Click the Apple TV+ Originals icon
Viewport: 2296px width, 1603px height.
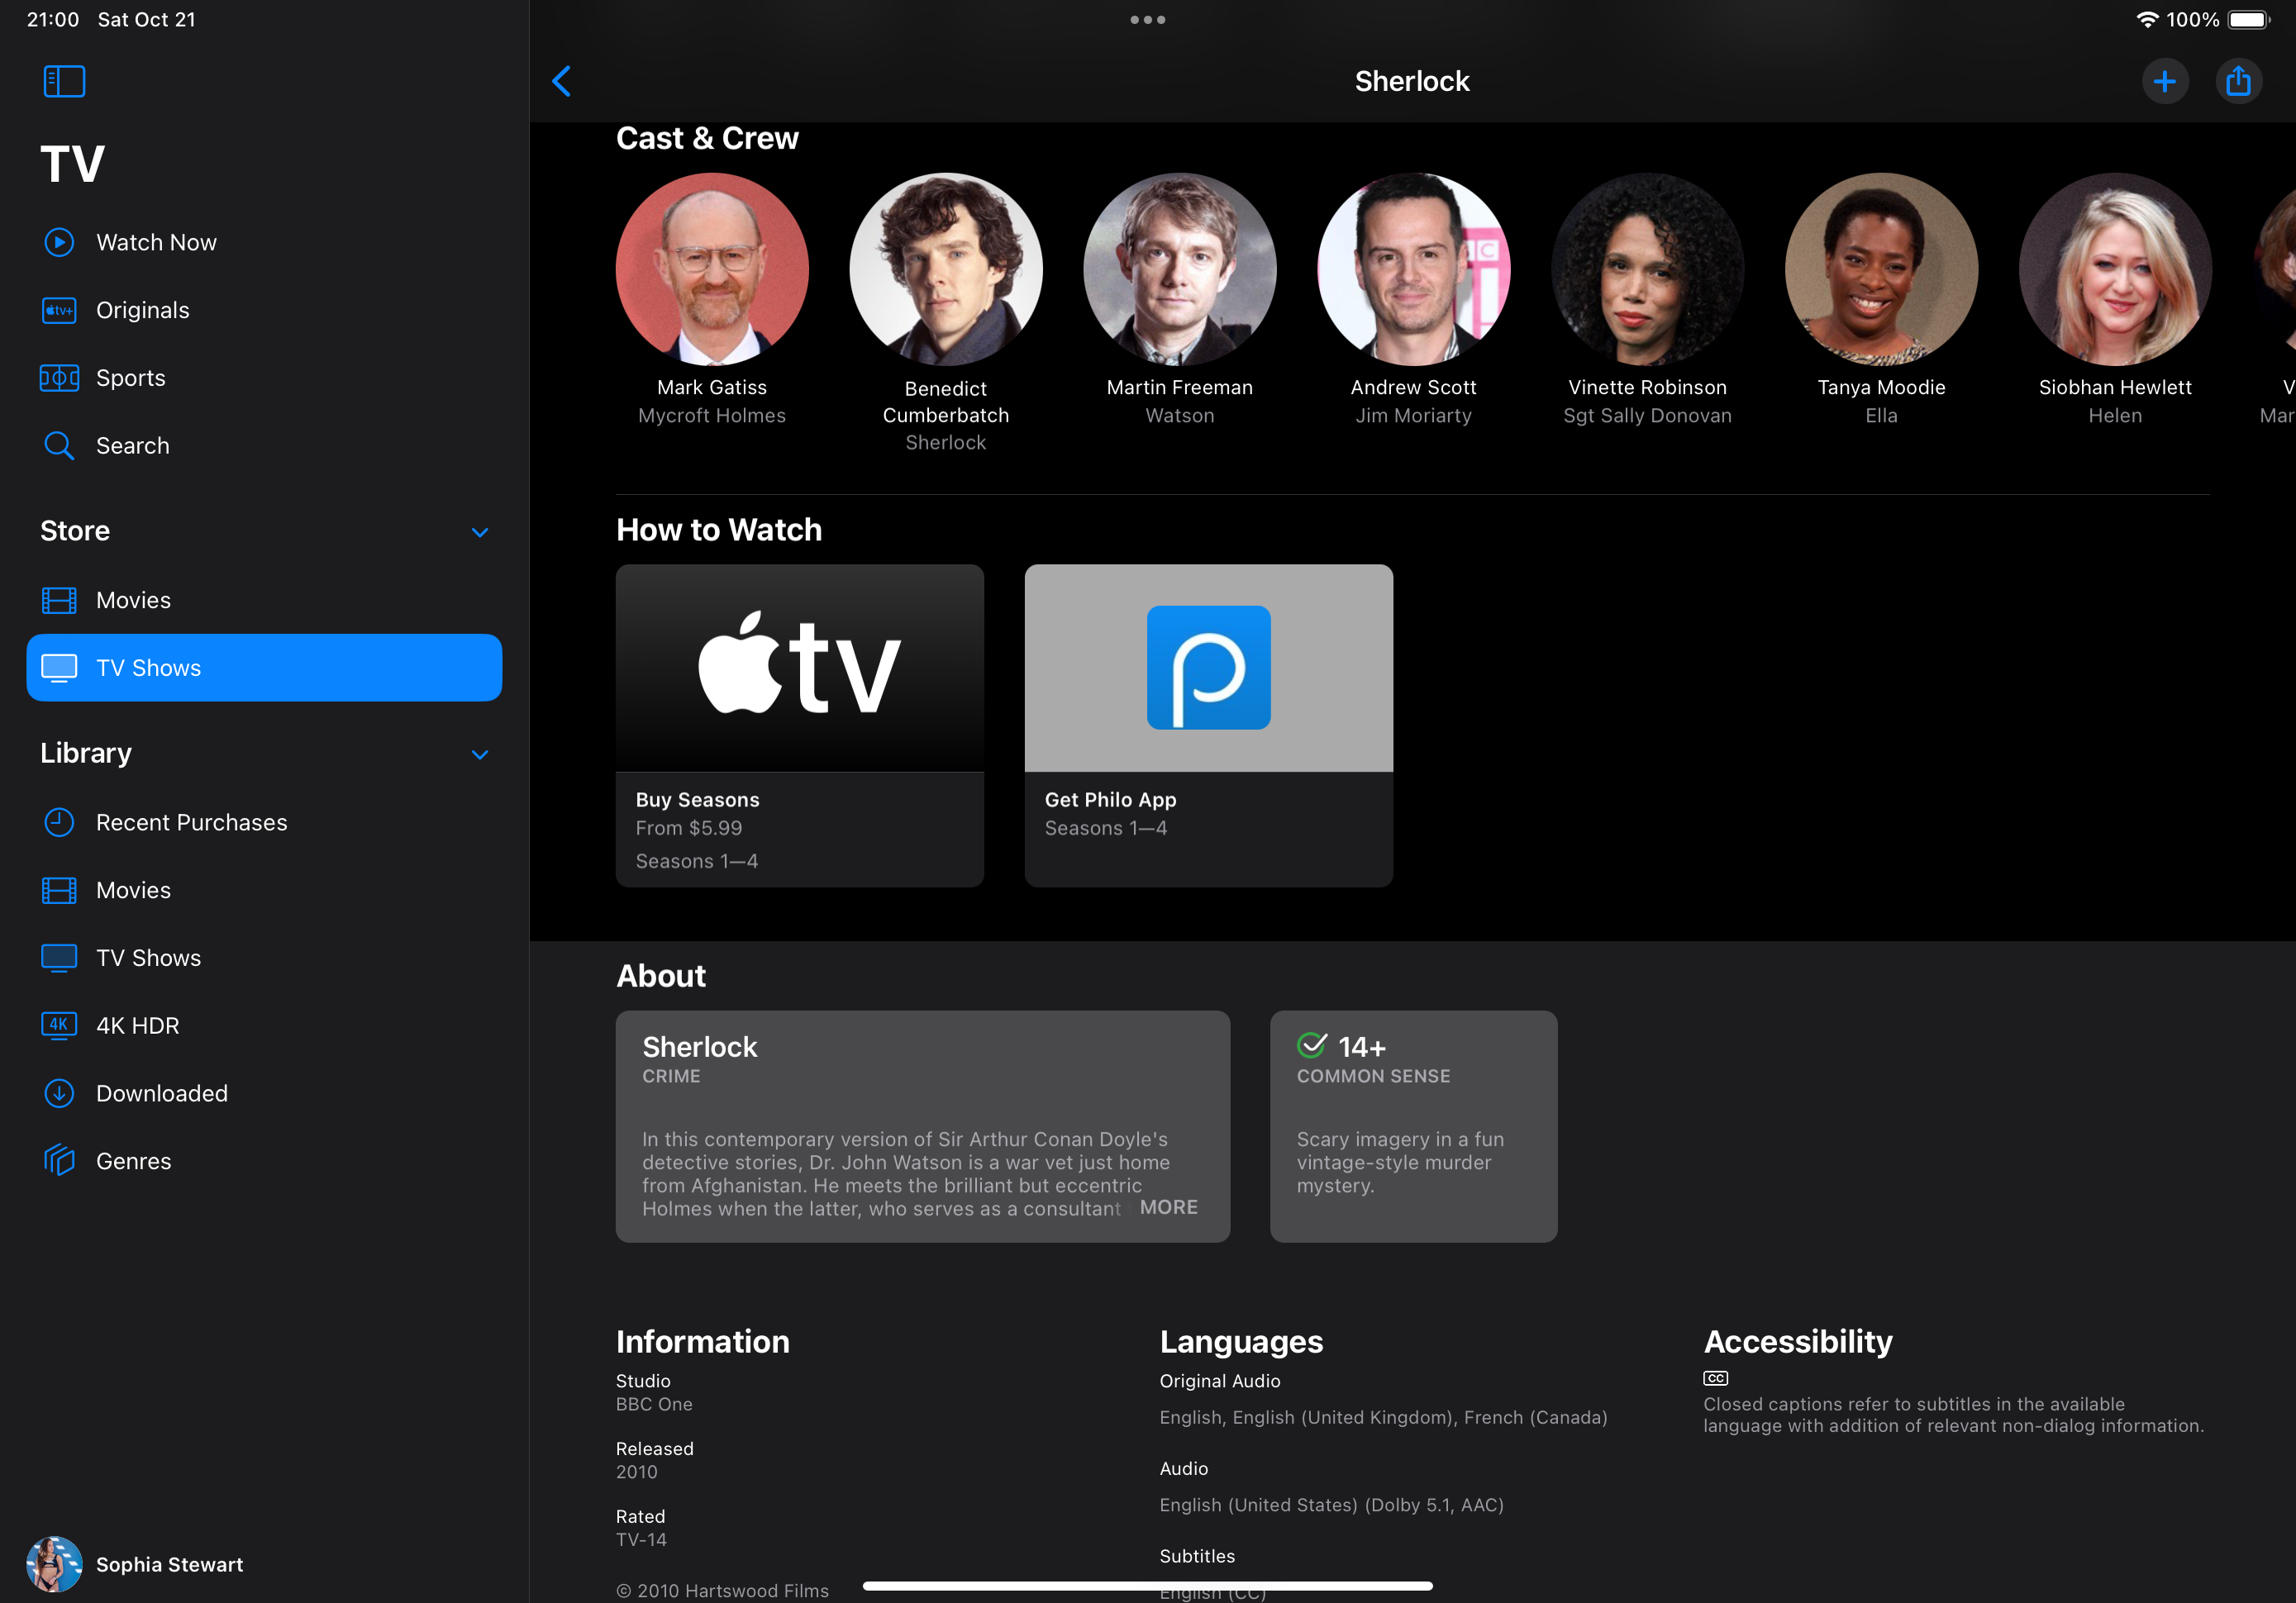[x=59, y=310]
